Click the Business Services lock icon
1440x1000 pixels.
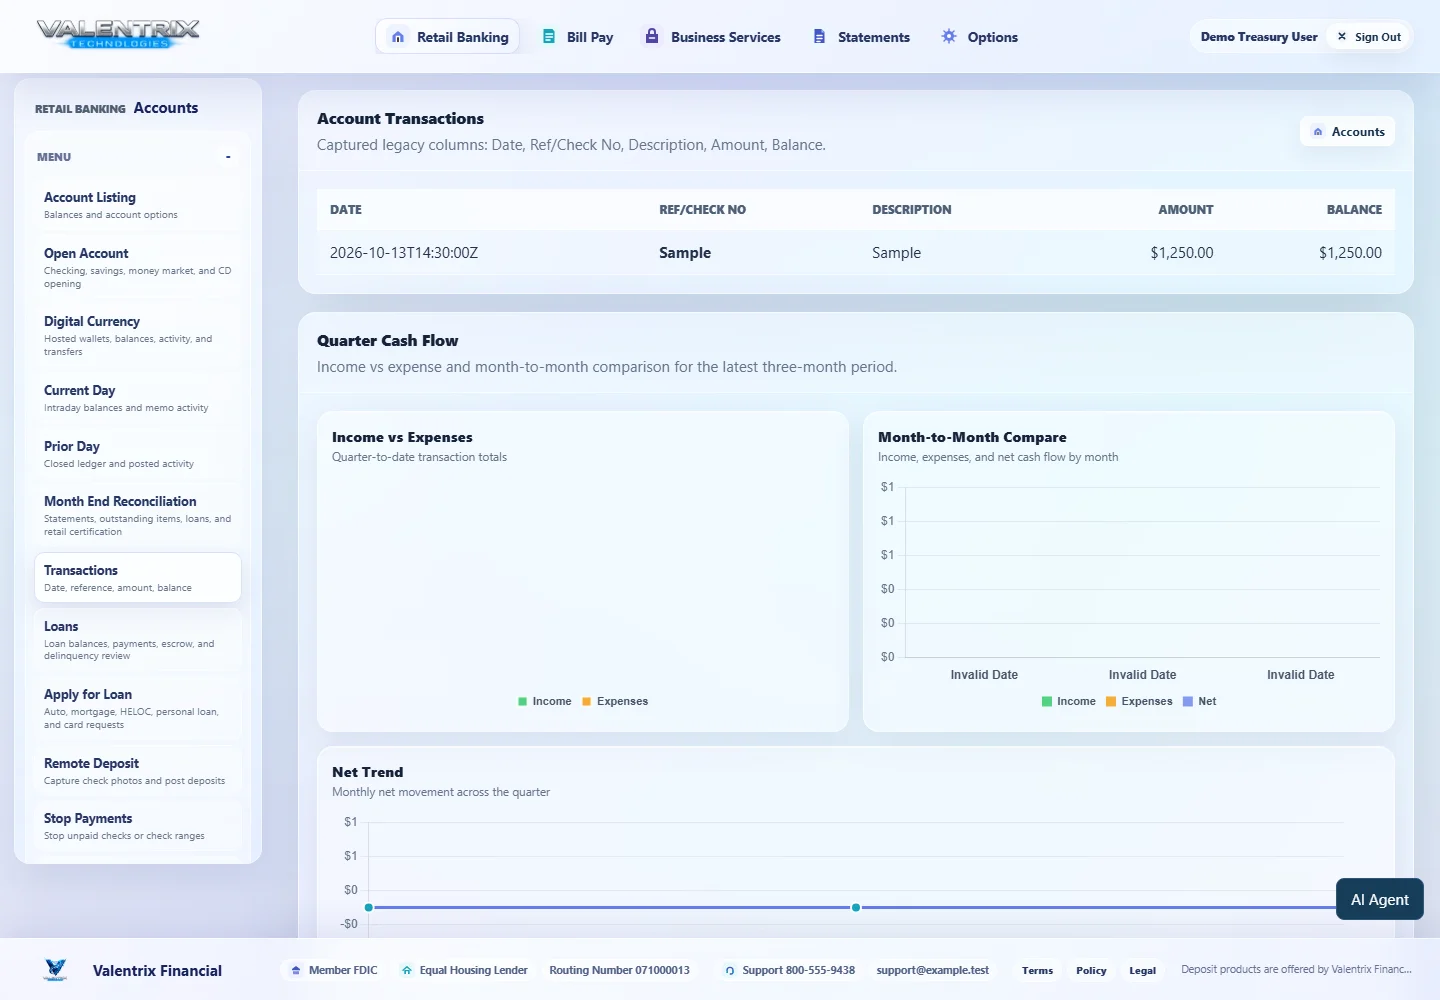pyautogui.click(x=652, y=36)
